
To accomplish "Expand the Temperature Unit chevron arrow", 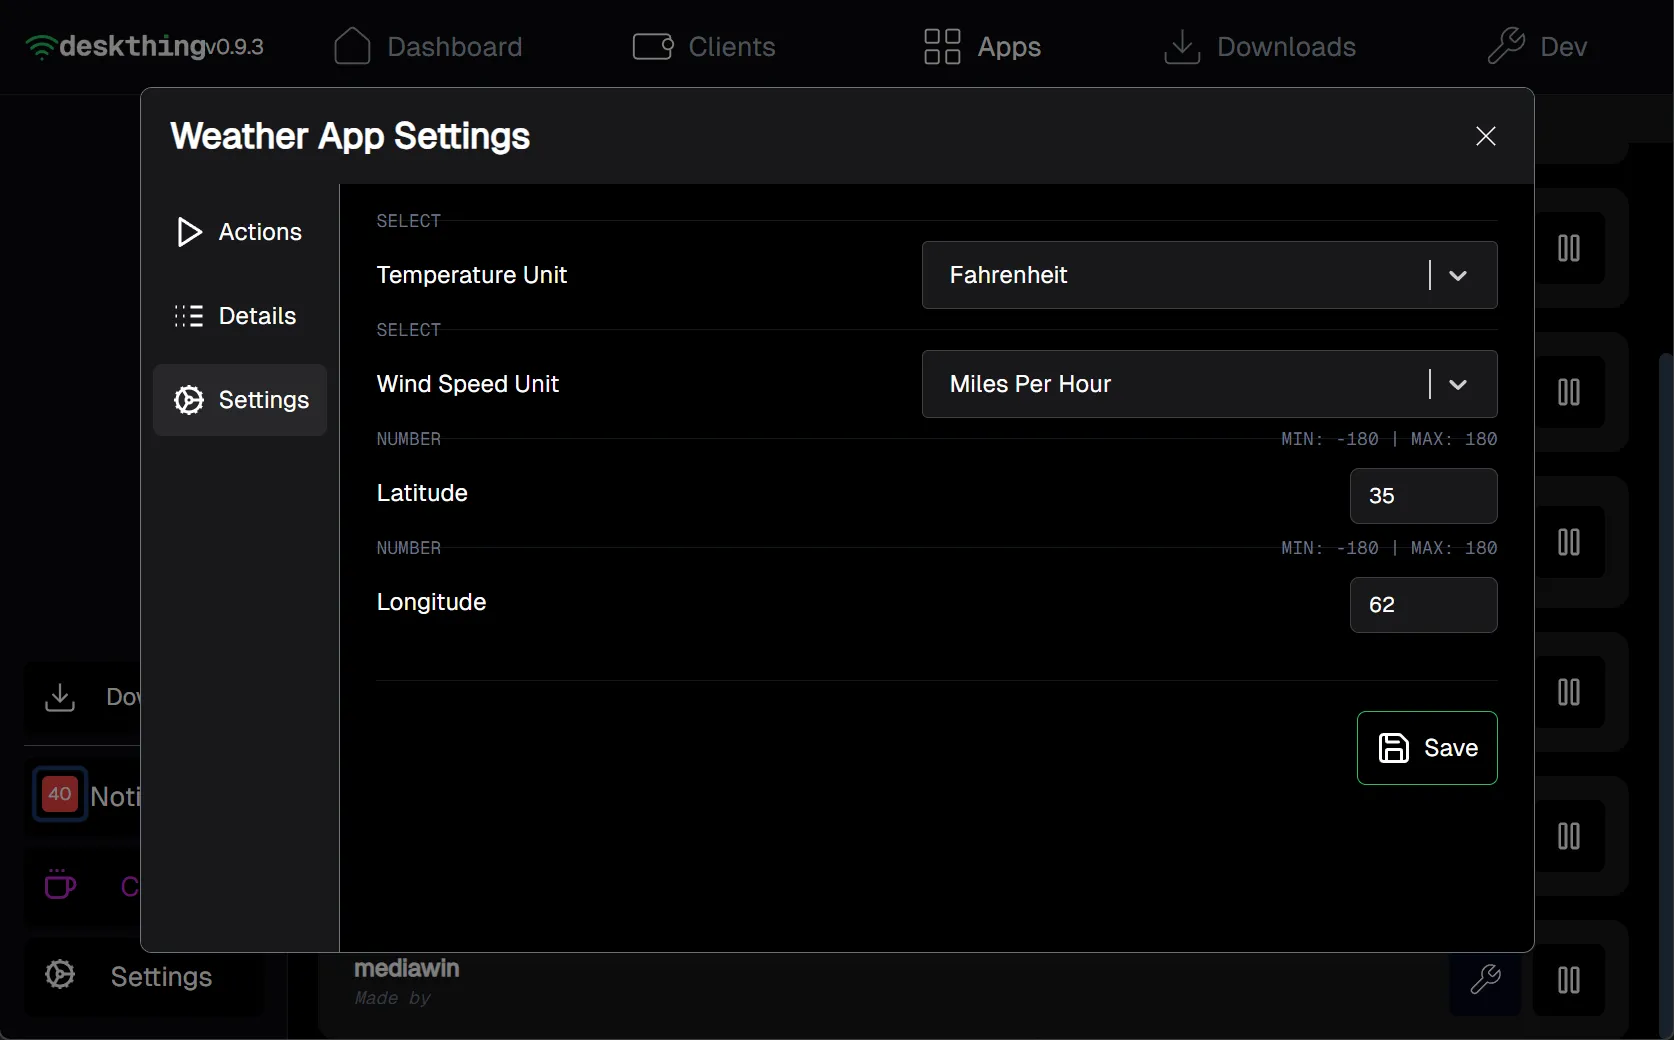I will 1458,275.
